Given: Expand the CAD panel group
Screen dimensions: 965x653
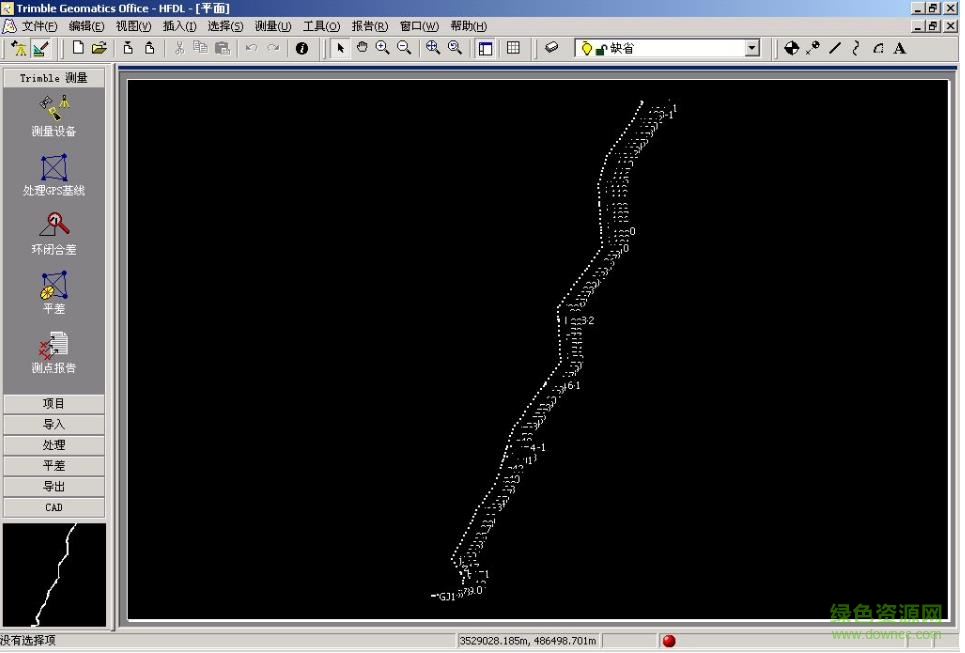Looking at the screenshot, I should pos(54,507).
